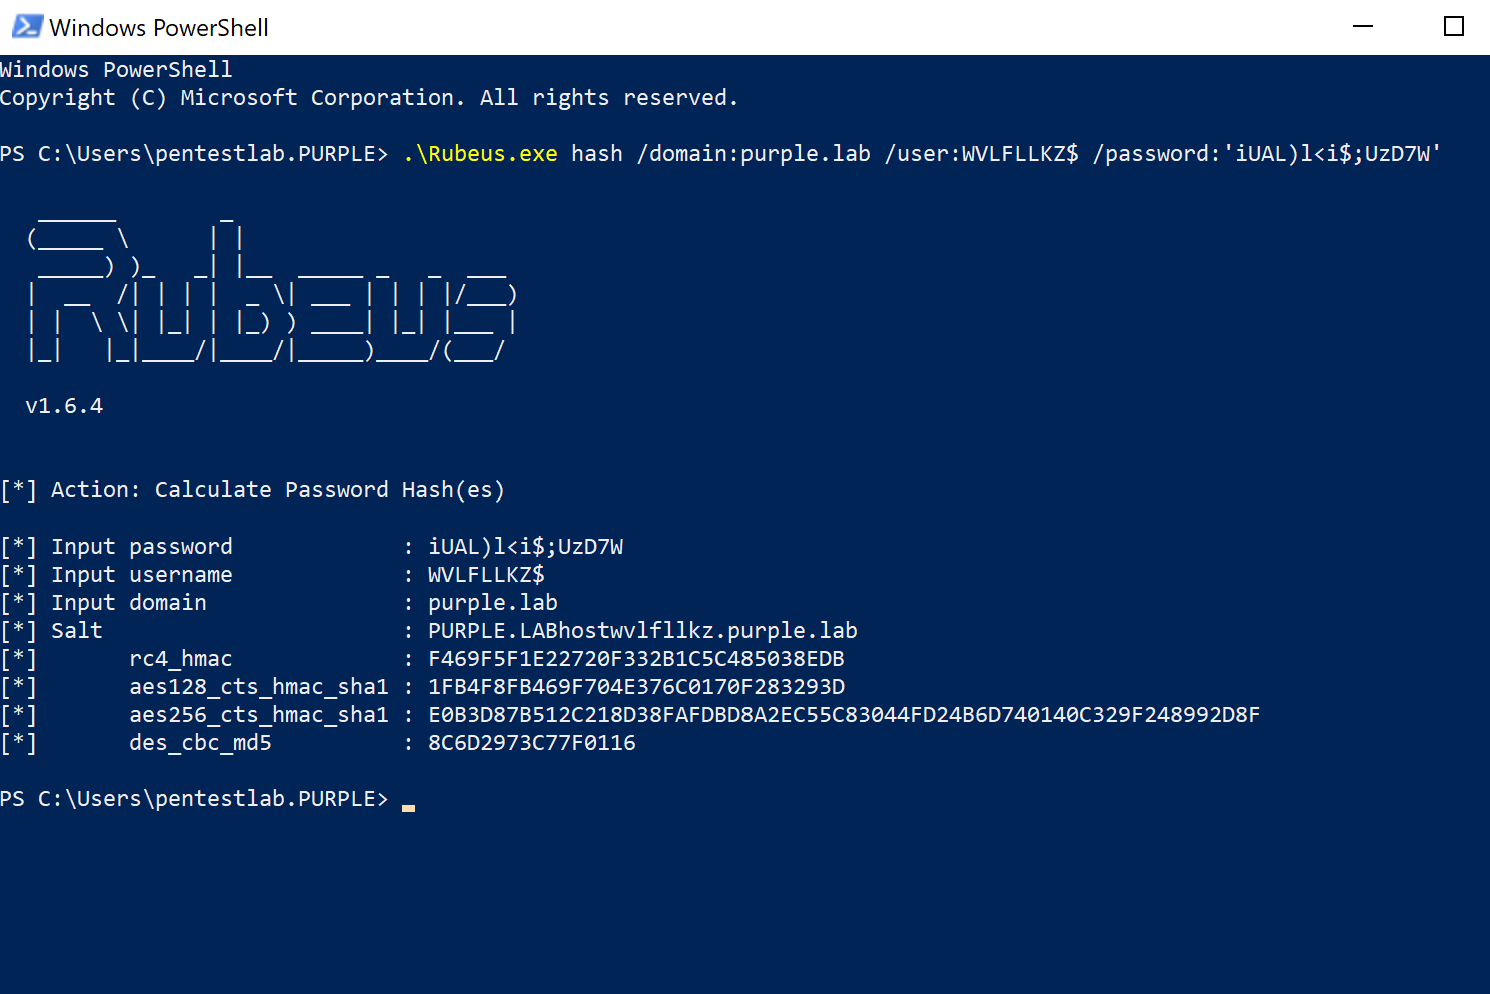The image size is (1490, 994).
Task: Minimize the Windows PowerShell window
Action: point(1363,27)
